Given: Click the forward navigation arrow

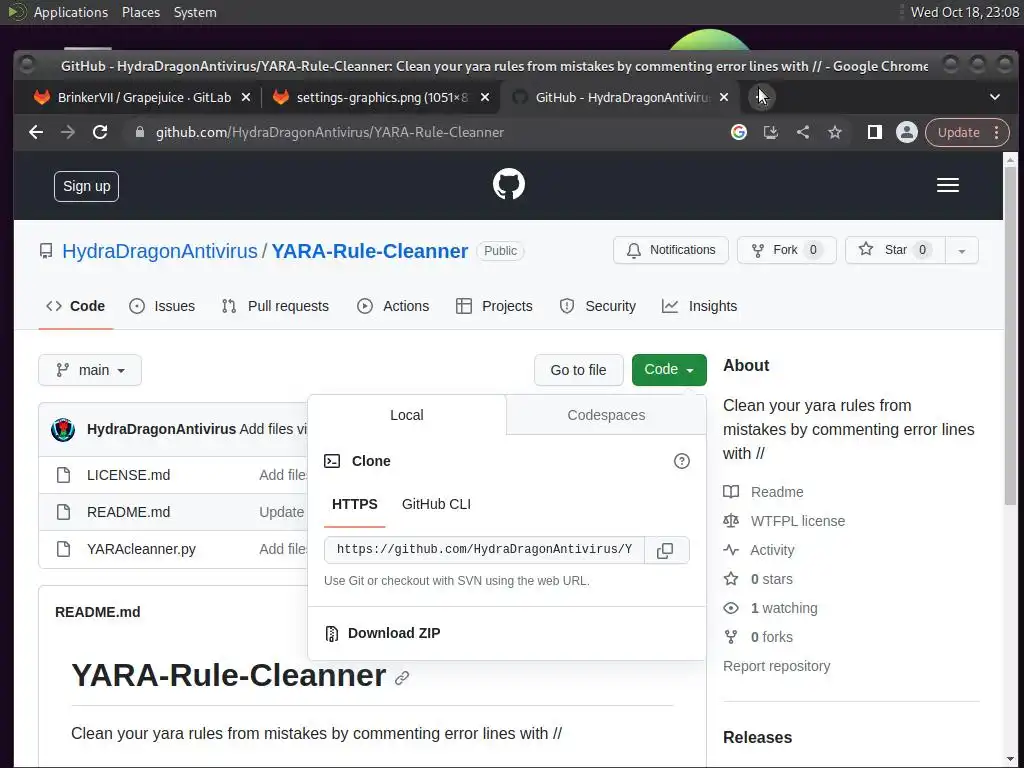Looking at the screenshot, I should click(x=68, y=132).
